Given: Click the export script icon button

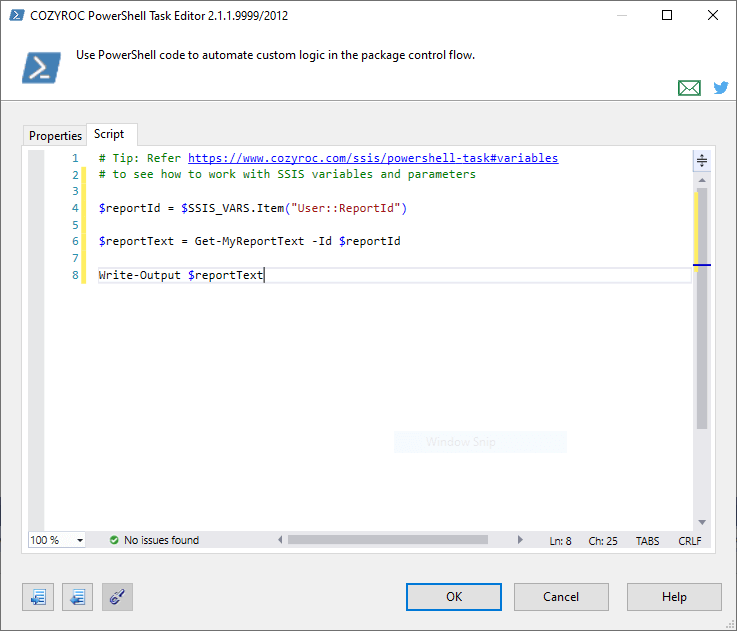Looking at the screenshot, I should pos(78,597).
